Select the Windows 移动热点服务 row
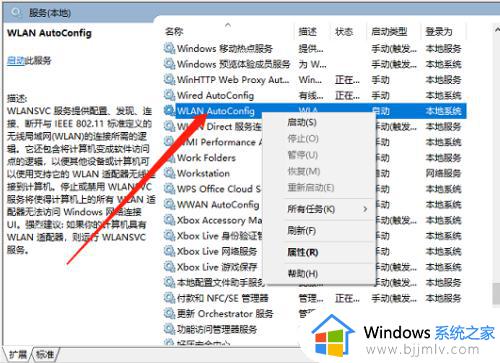Image resolution: width=500 pixels, height=363 pixels. point(314,48)
